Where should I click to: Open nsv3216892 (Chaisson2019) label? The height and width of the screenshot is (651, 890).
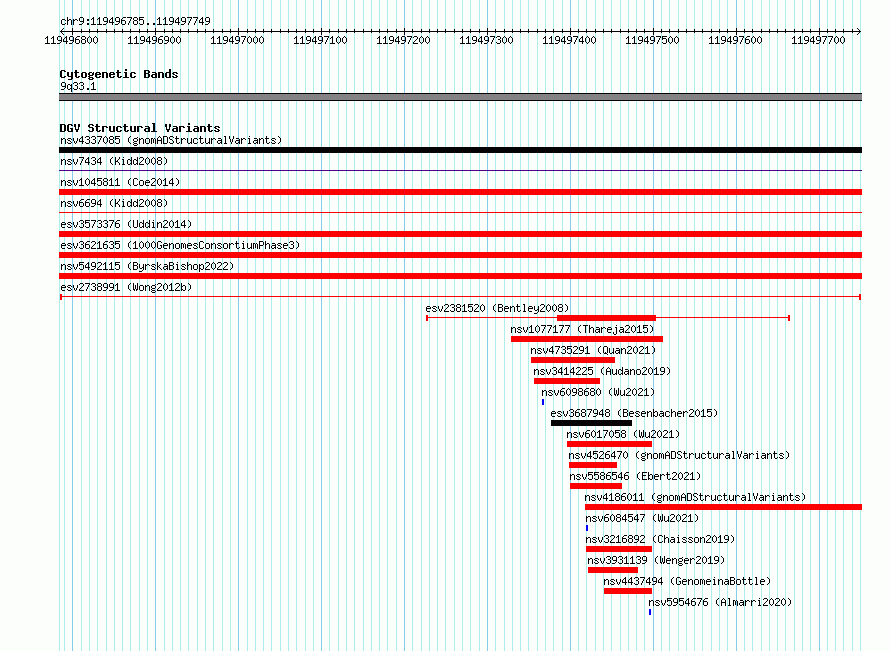point(660,539)
